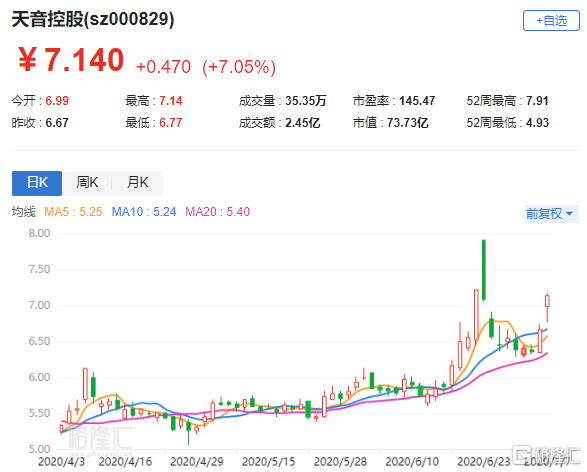
Task: Add stock via +自选 button
Action: pos(551,21)
